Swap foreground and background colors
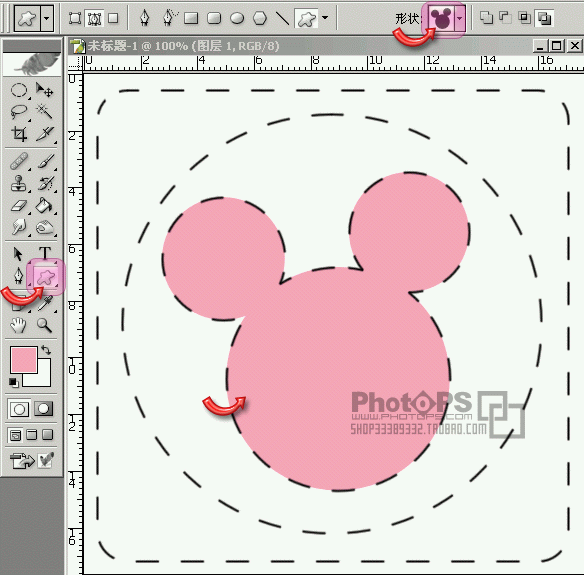Viewport: 584px width, 575px height. [46, 350]
